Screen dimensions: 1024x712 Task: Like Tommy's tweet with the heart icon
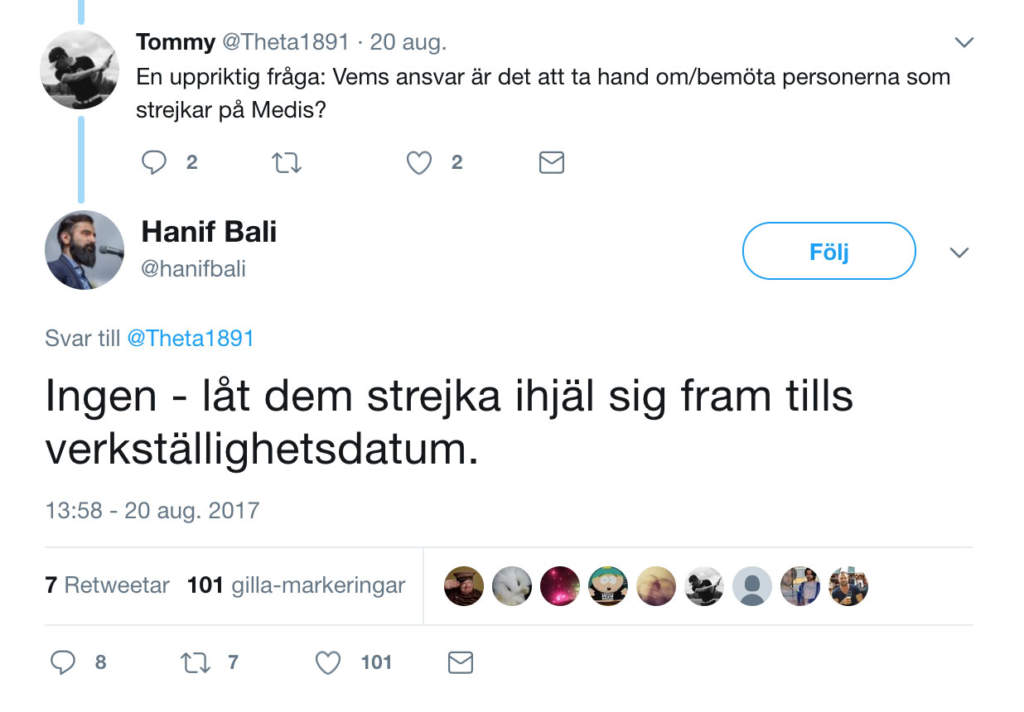419,163
